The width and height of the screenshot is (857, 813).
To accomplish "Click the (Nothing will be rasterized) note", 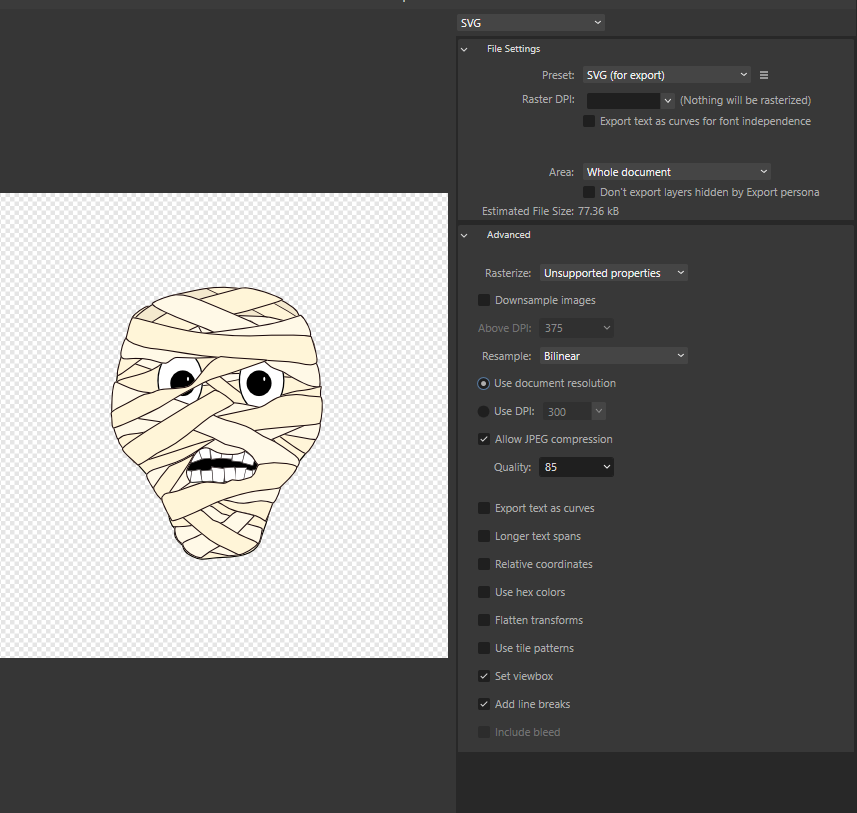I will tap(745, 100).
